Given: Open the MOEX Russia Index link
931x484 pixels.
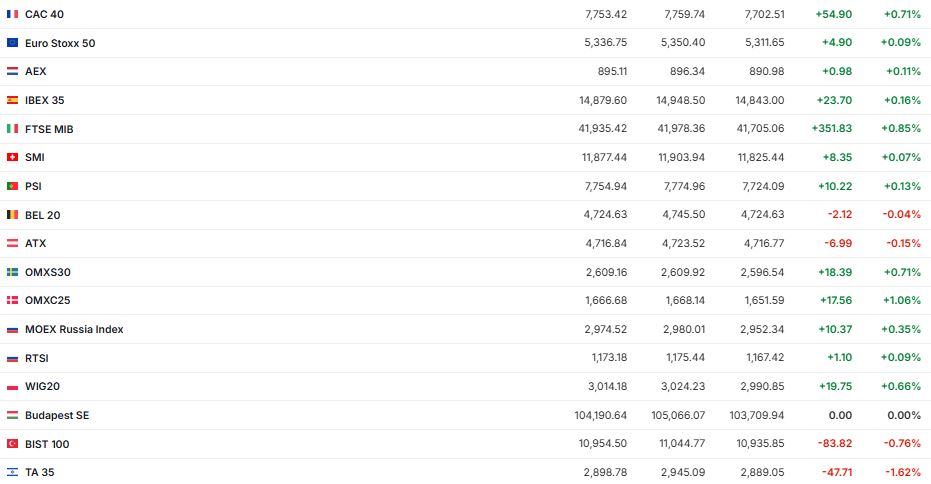Looking at the screenshot, I should click(74, 329).
